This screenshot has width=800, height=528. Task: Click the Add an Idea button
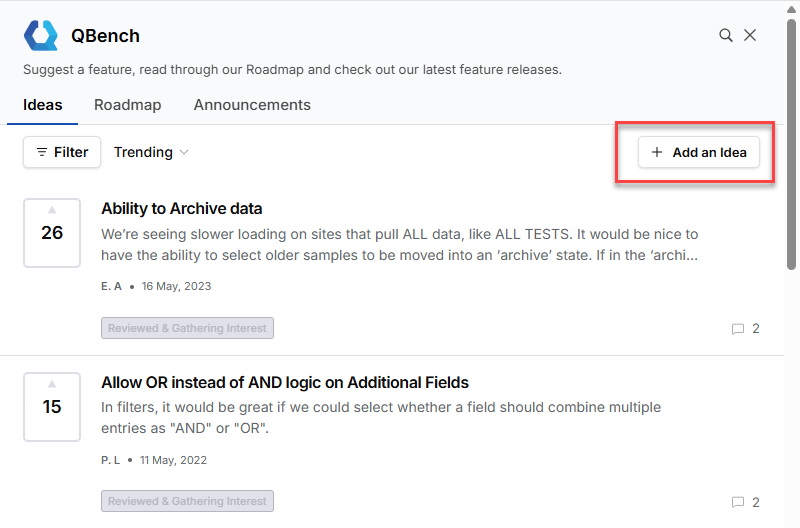point(699,153)
